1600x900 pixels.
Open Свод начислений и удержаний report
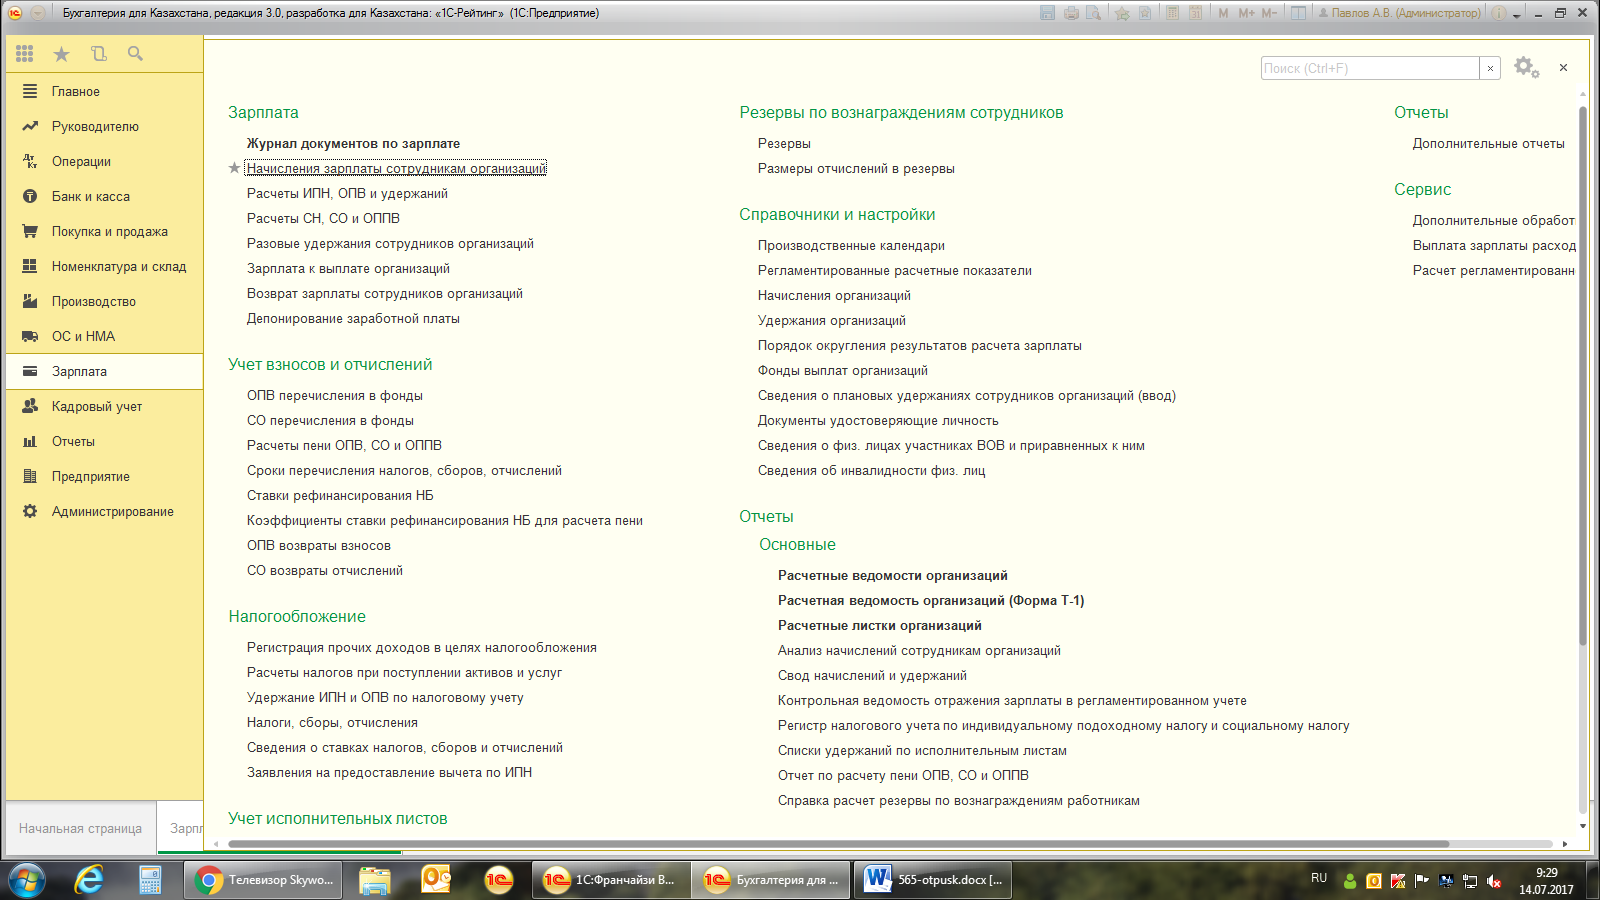coord(872,675)
